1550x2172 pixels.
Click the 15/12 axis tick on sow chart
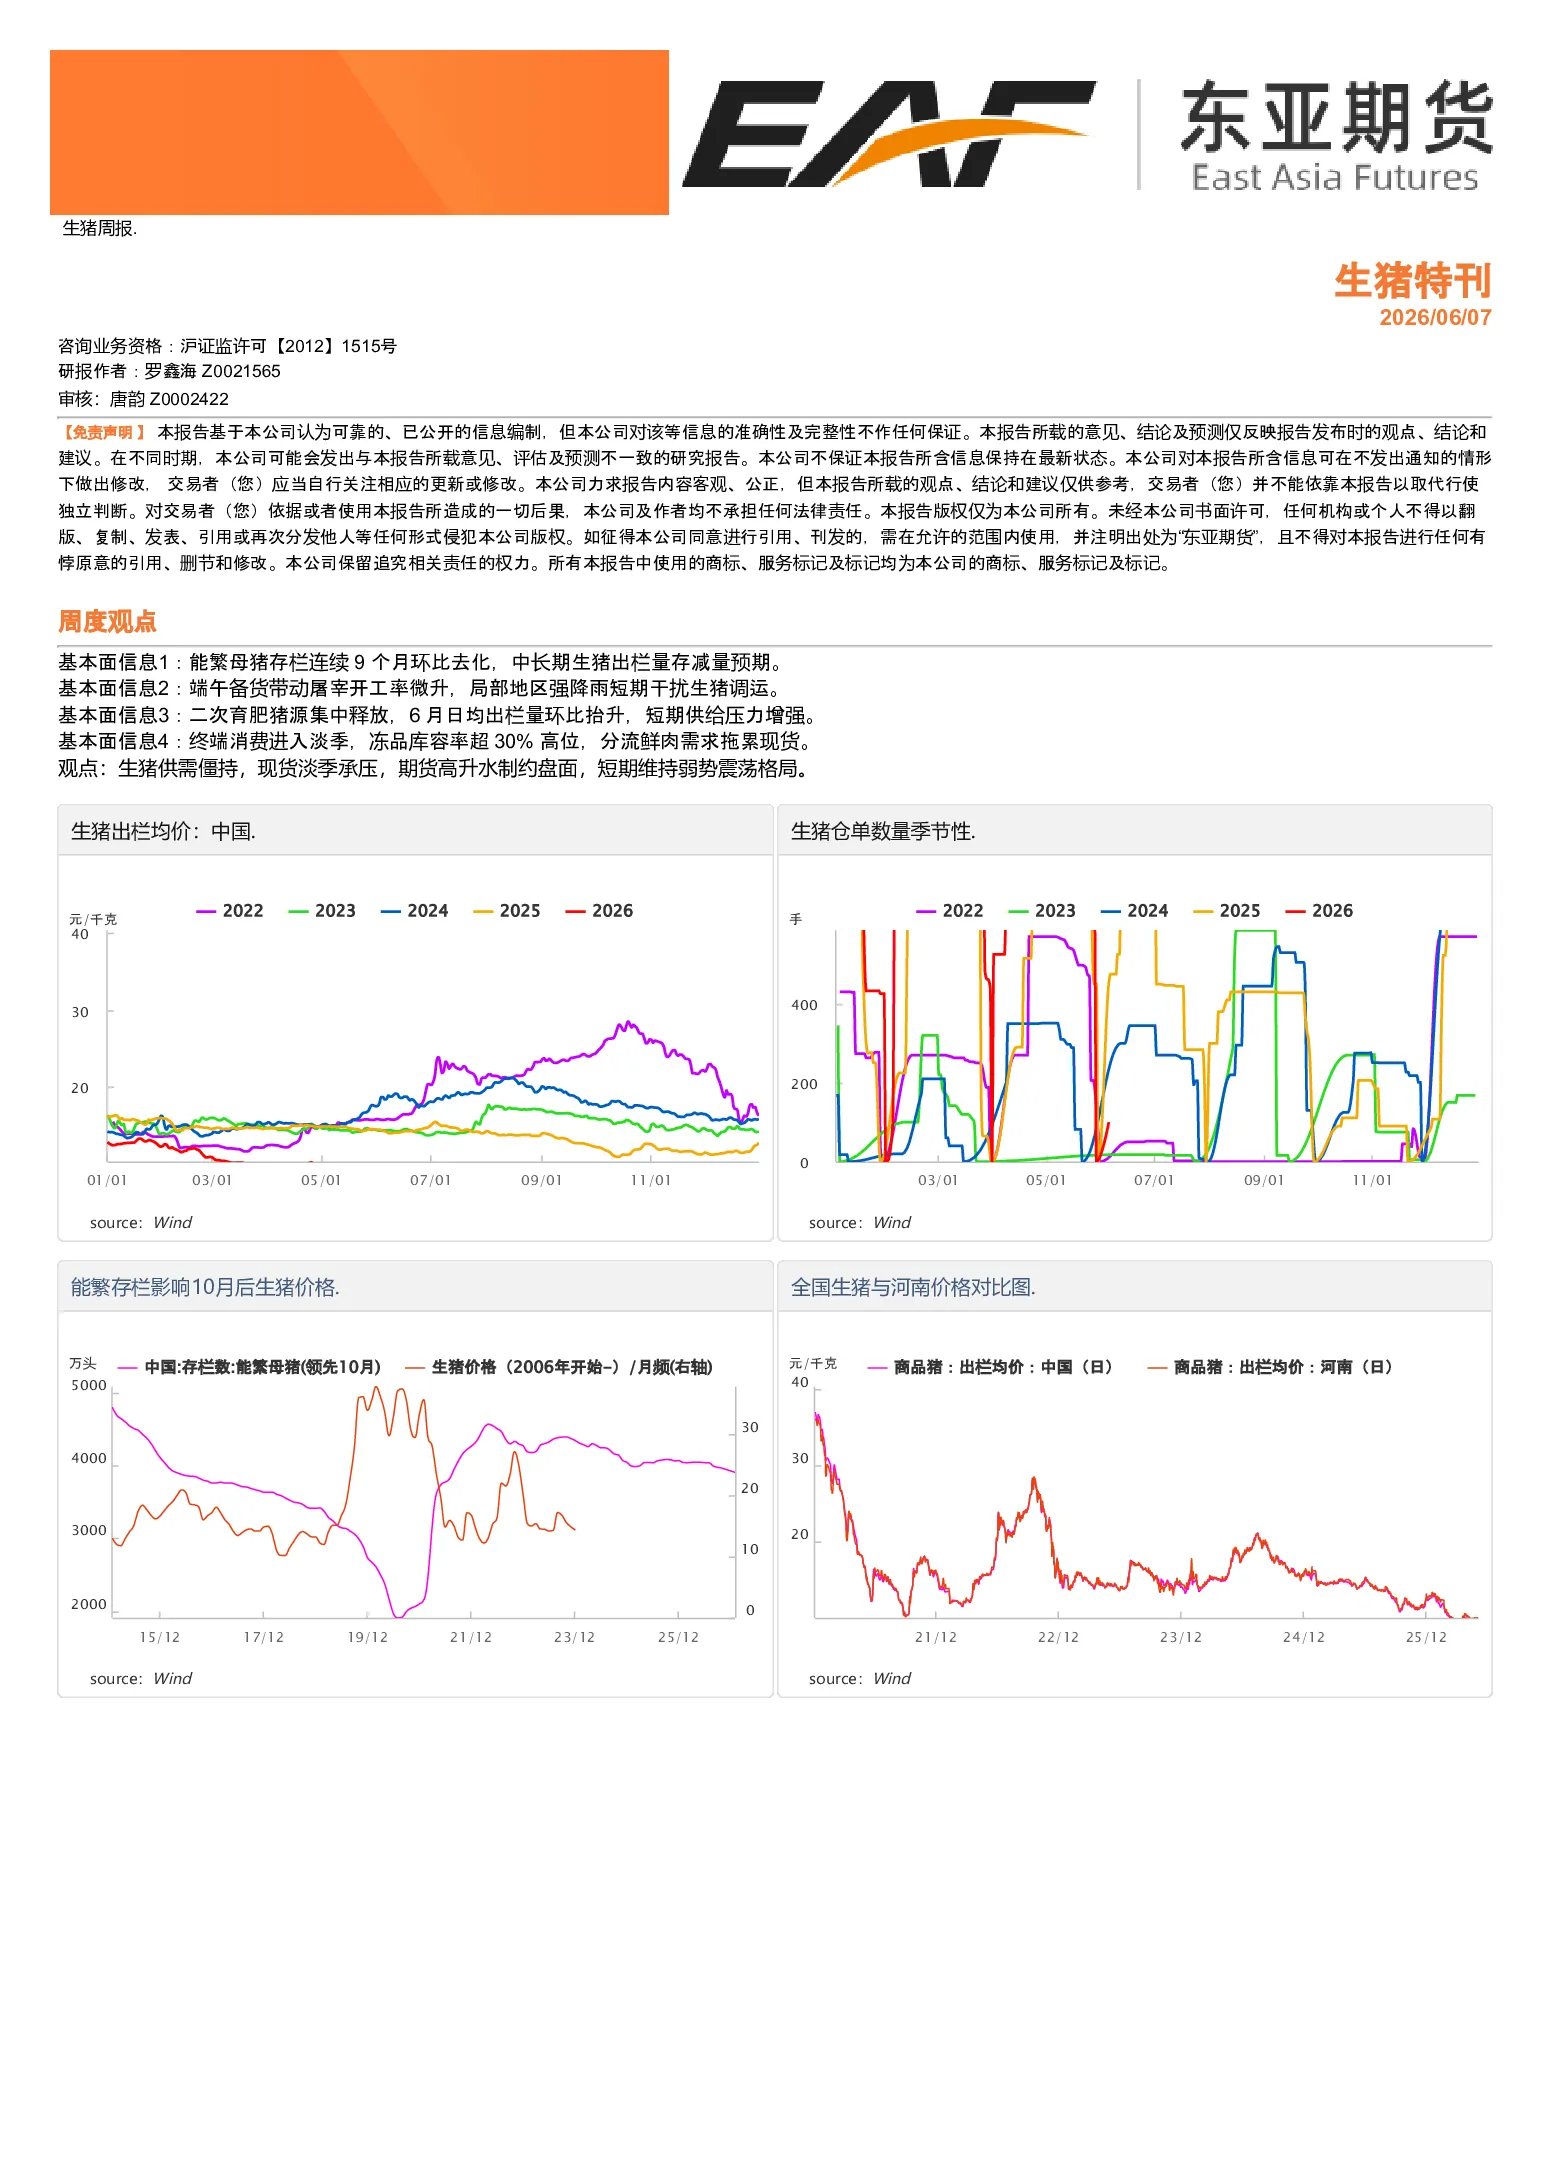coord(160,1637)
